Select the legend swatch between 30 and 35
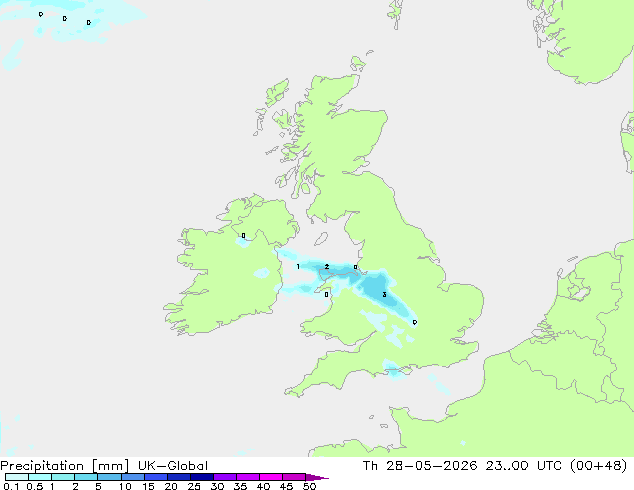The width and height of the screenshot is (634, 490). coord(224,477)
